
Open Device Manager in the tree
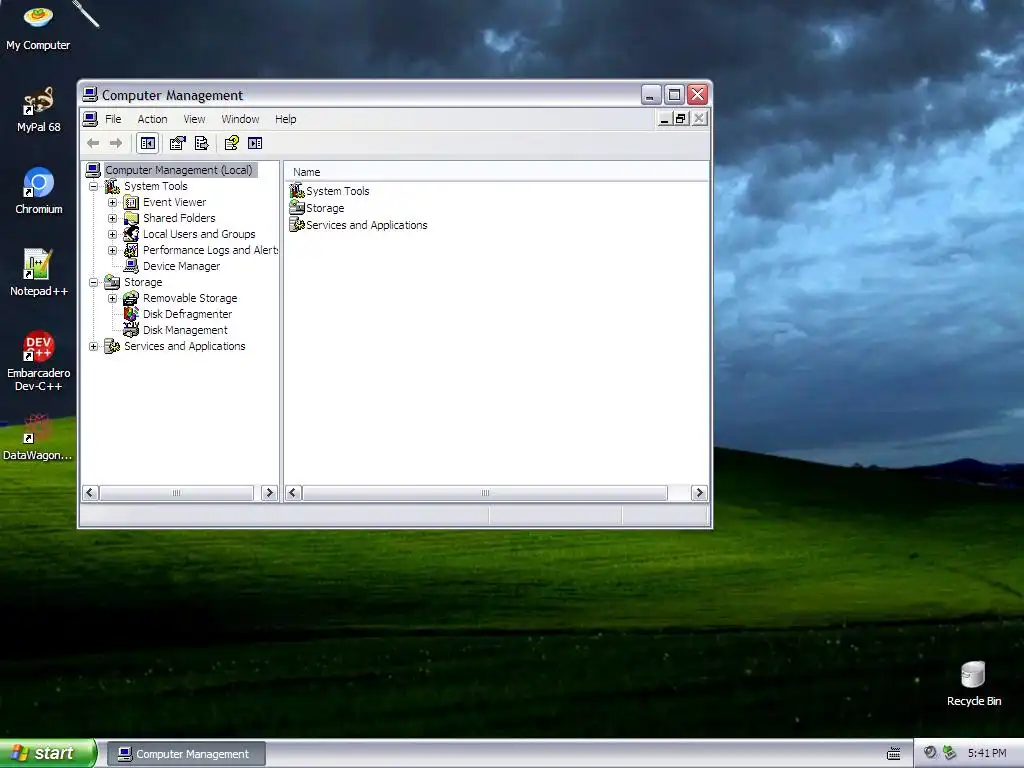click(181, 266)
